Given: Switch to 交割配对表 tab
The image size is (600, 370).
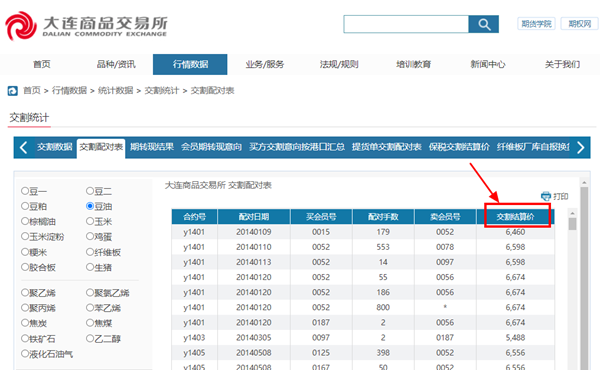Looking at the screenshot, I should point(101,147).
